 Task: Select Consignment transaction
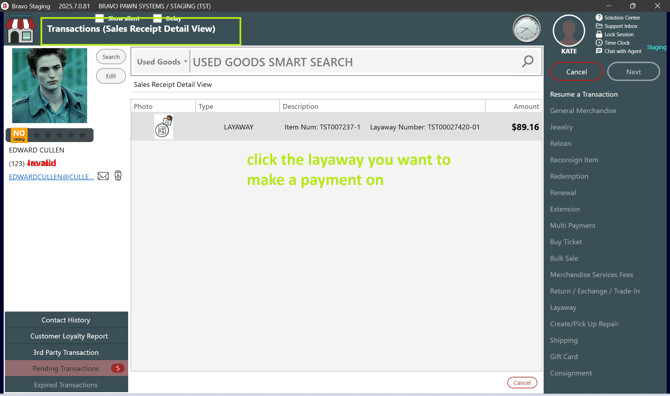coord(571,373)
